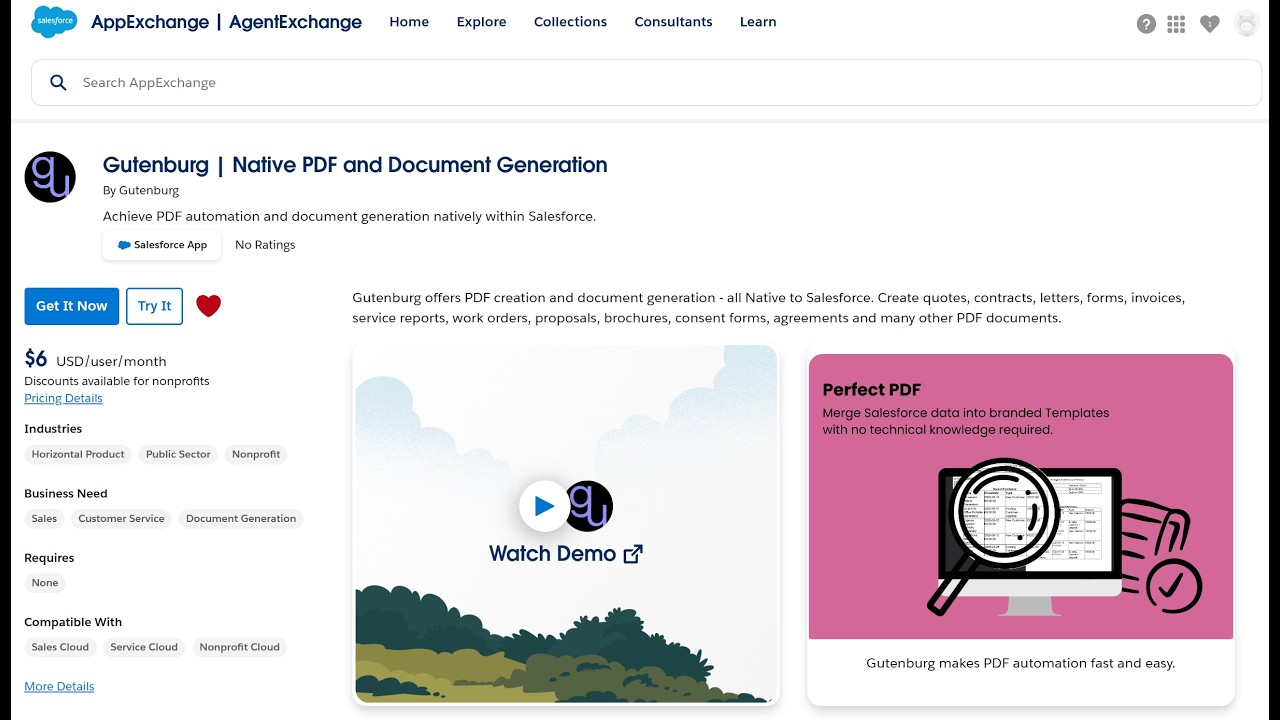
Task: Play the demo video
Action: pos(544,506)
